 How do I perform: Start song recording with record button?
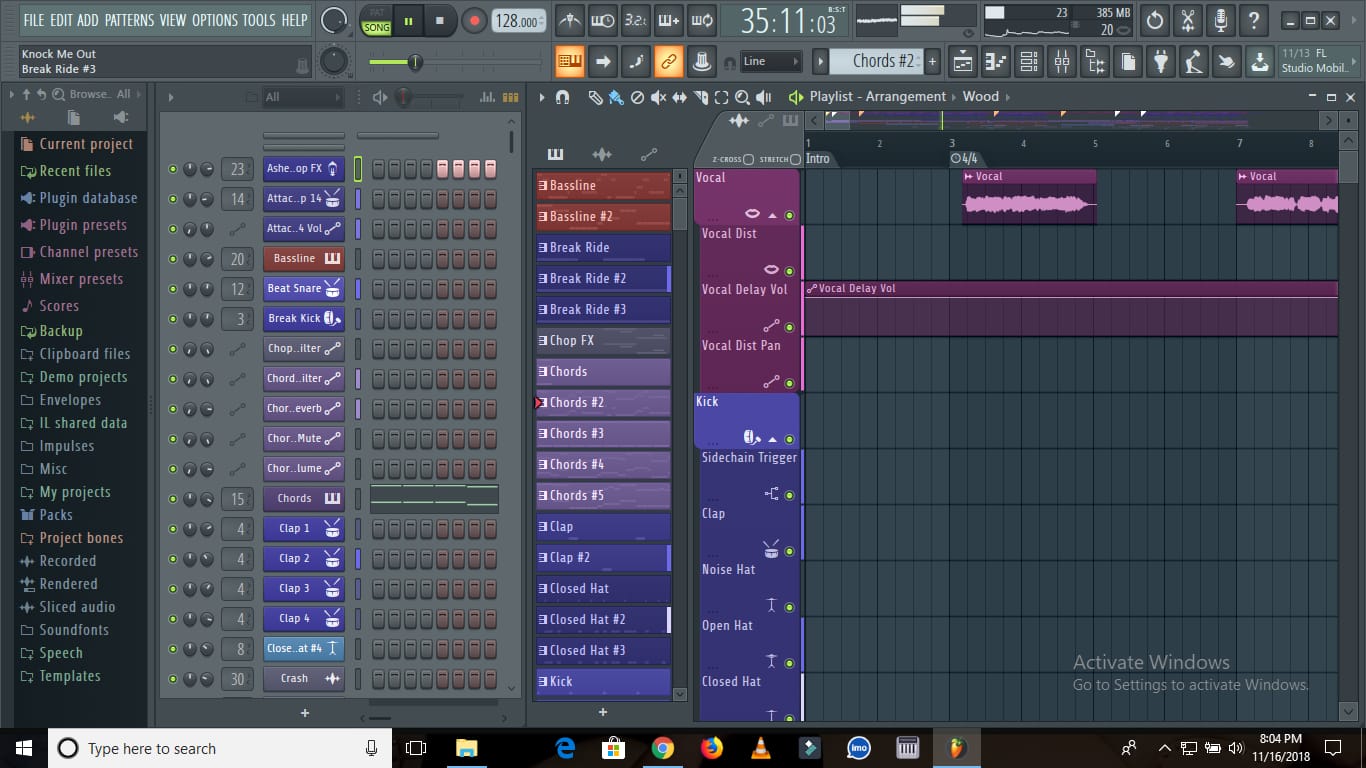[x=475, y=20]
